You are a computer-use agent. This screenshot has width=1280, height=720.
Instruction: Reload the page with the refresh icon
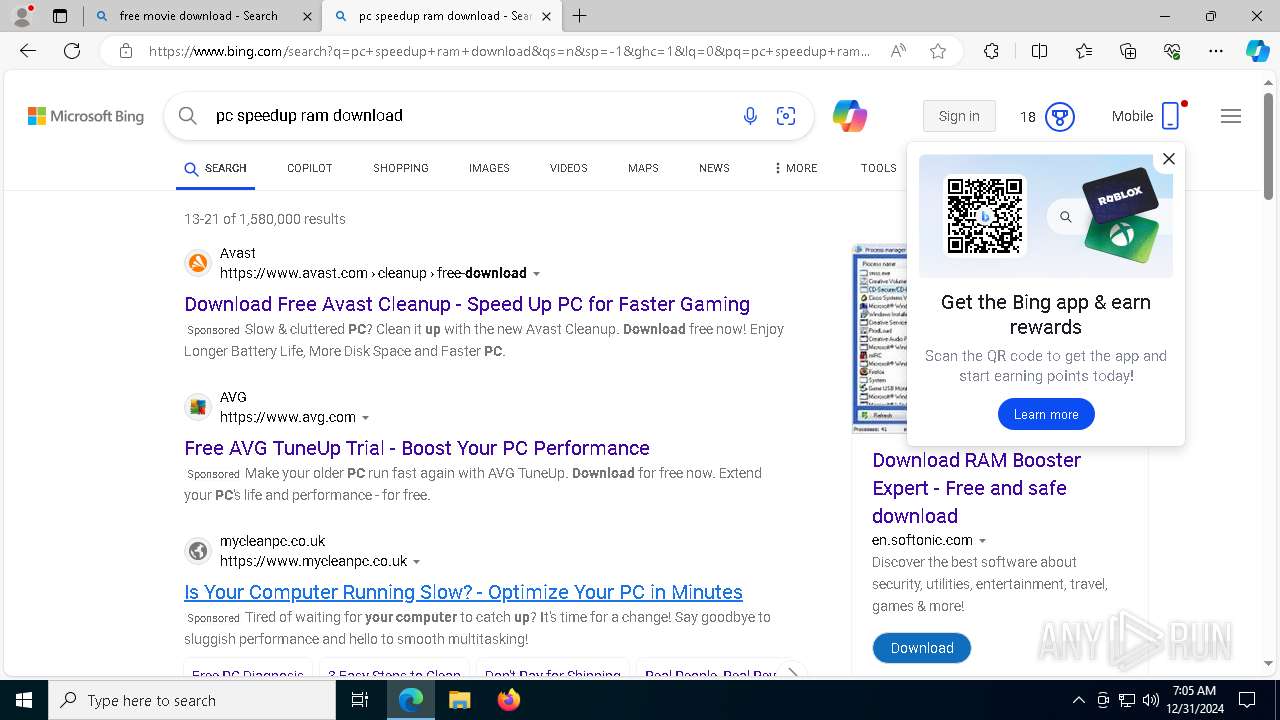72,51
